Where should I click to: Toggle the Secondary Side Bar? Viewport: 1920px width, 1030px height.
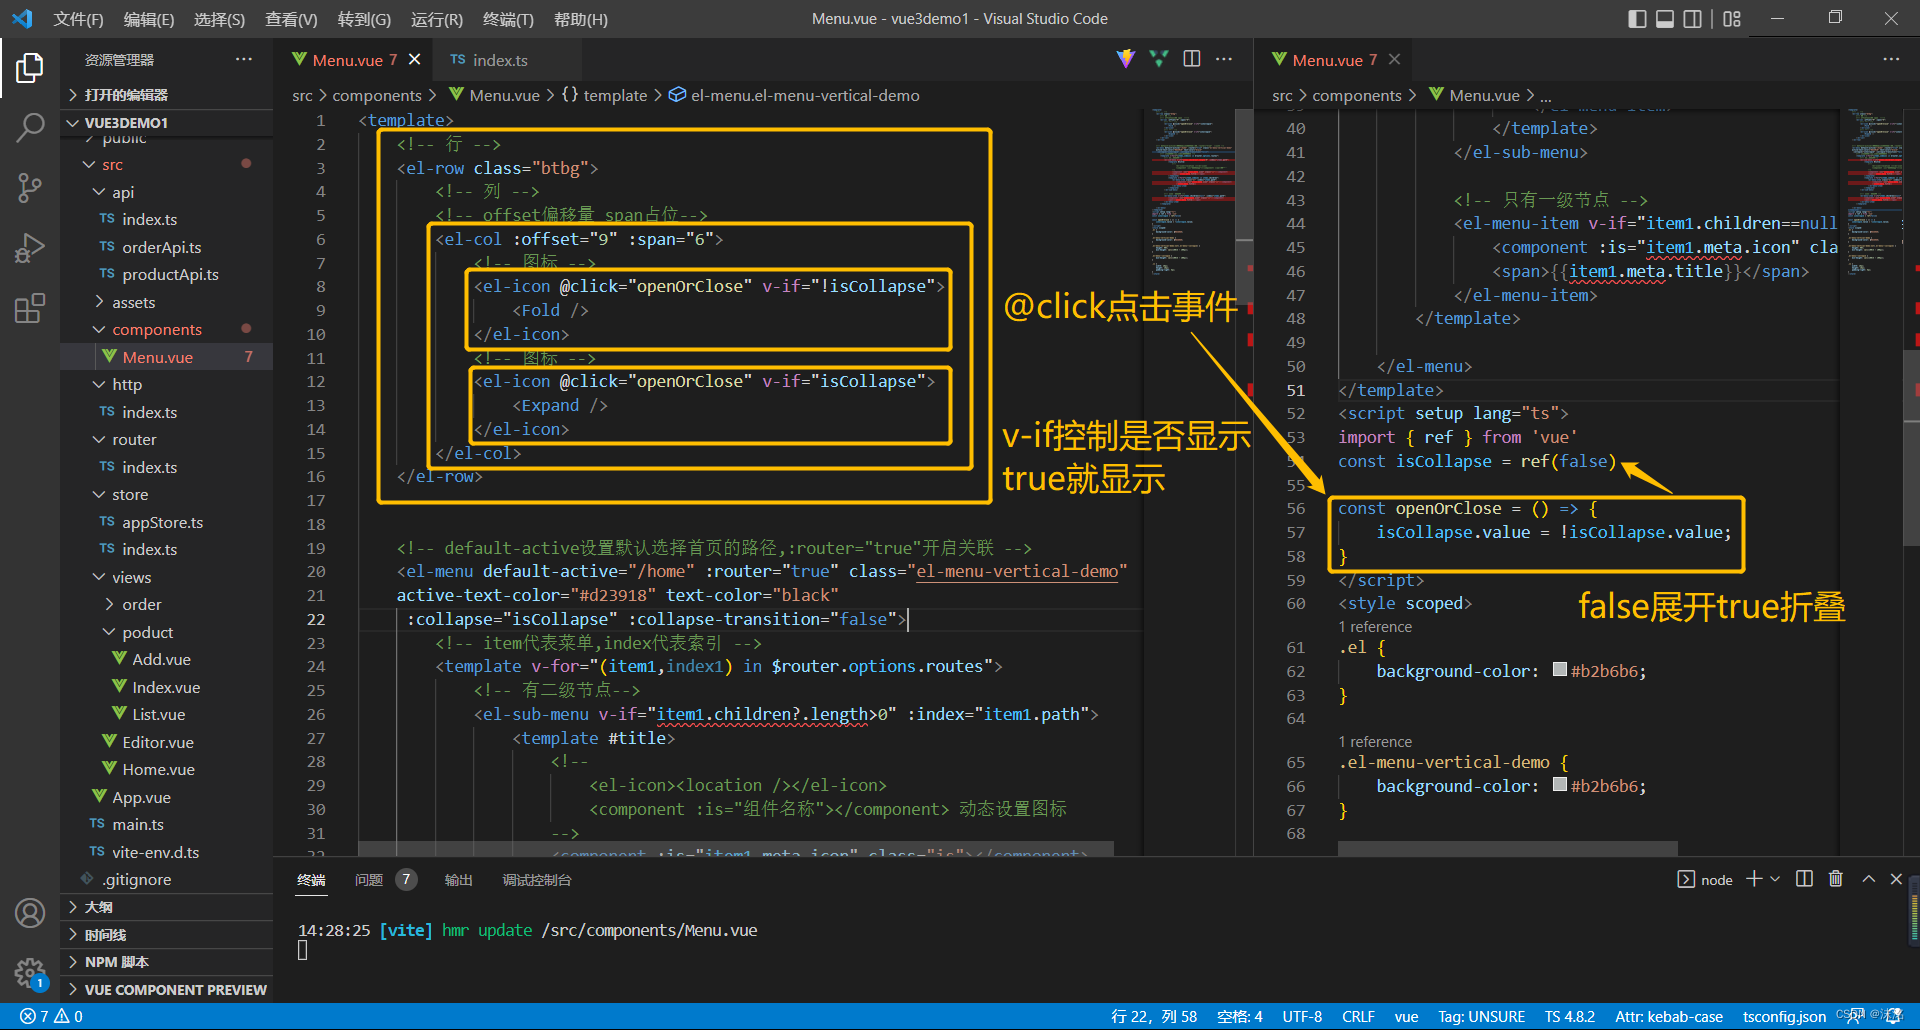click(1692, 18)
